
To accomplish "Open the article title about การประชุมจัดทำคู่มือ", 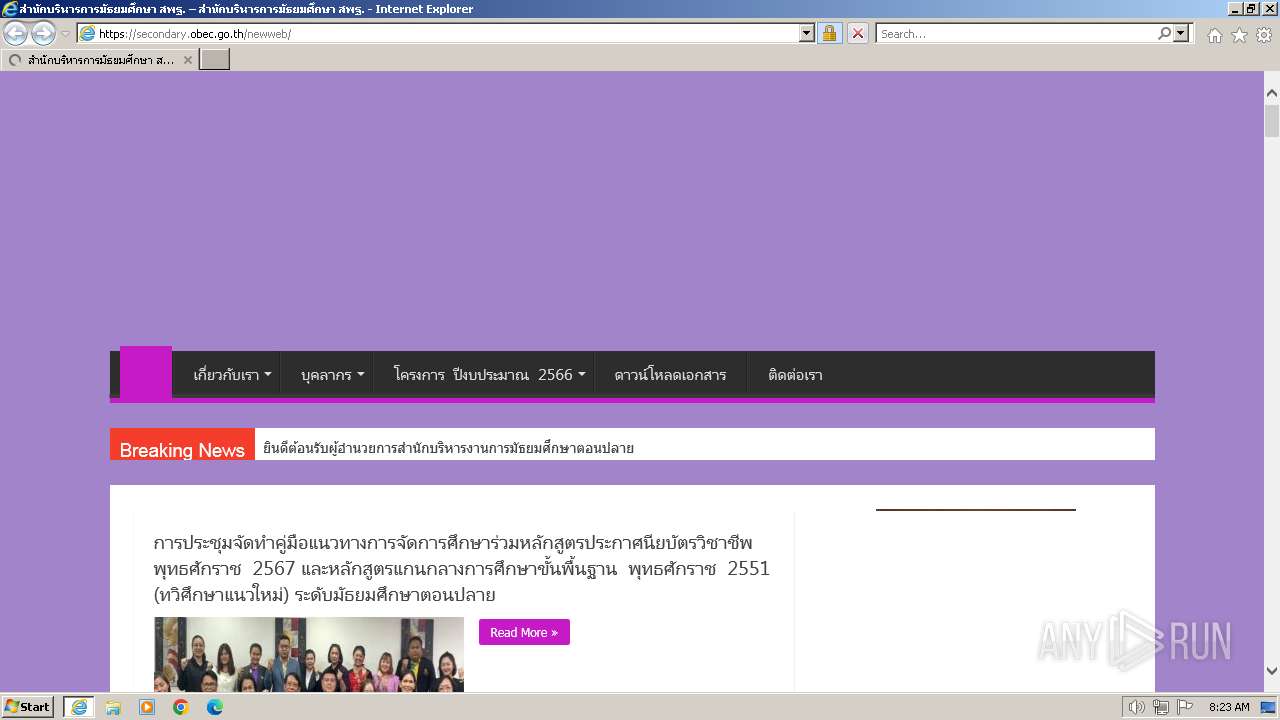I will coord(461,569).
